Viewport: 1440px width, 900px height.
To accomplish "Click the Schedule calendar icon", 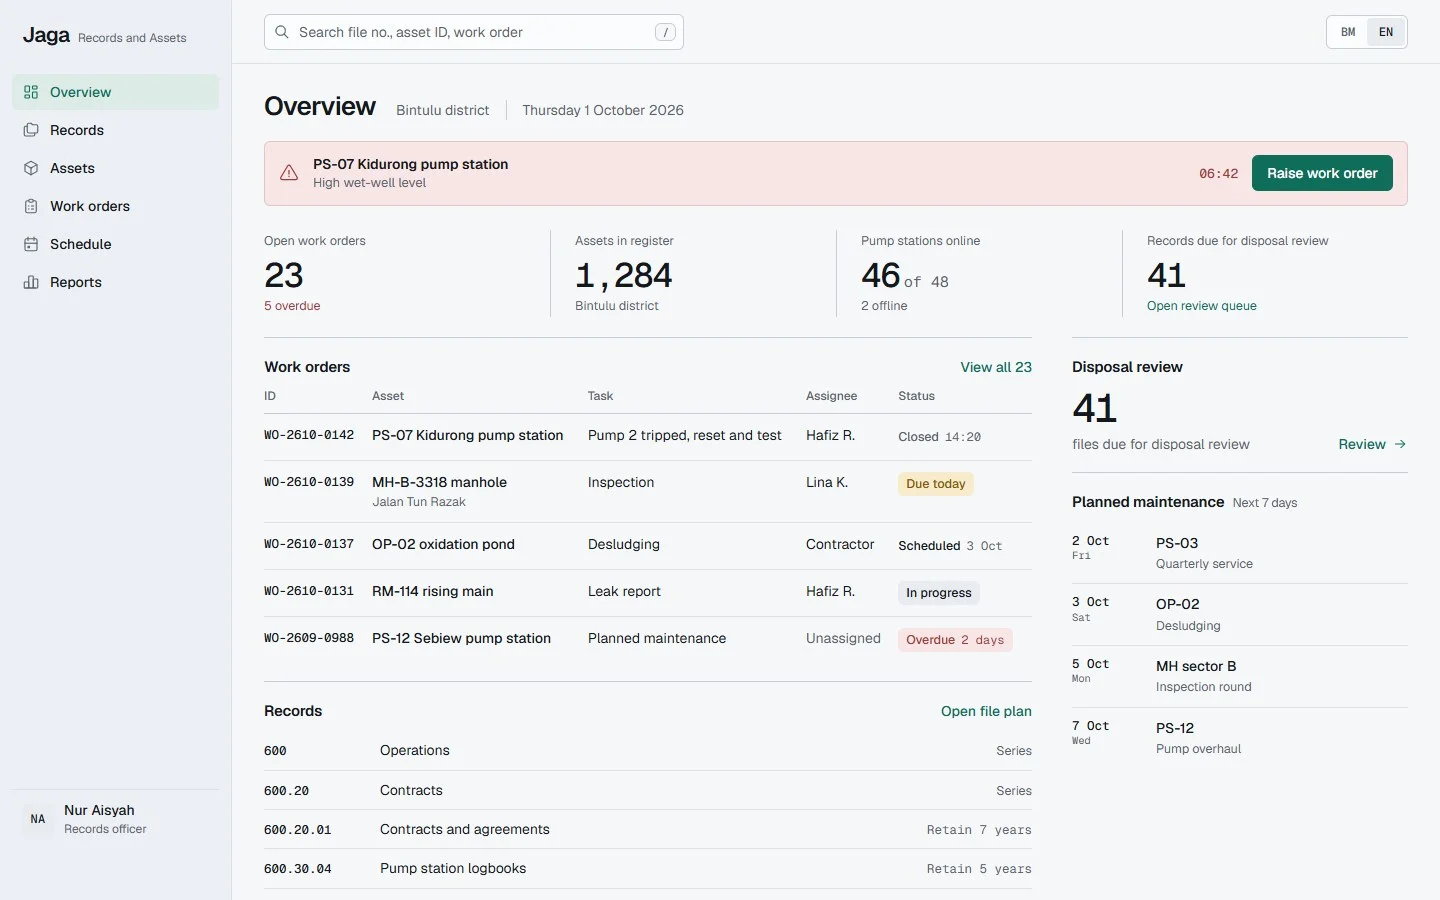I will (x=31, y=244).
